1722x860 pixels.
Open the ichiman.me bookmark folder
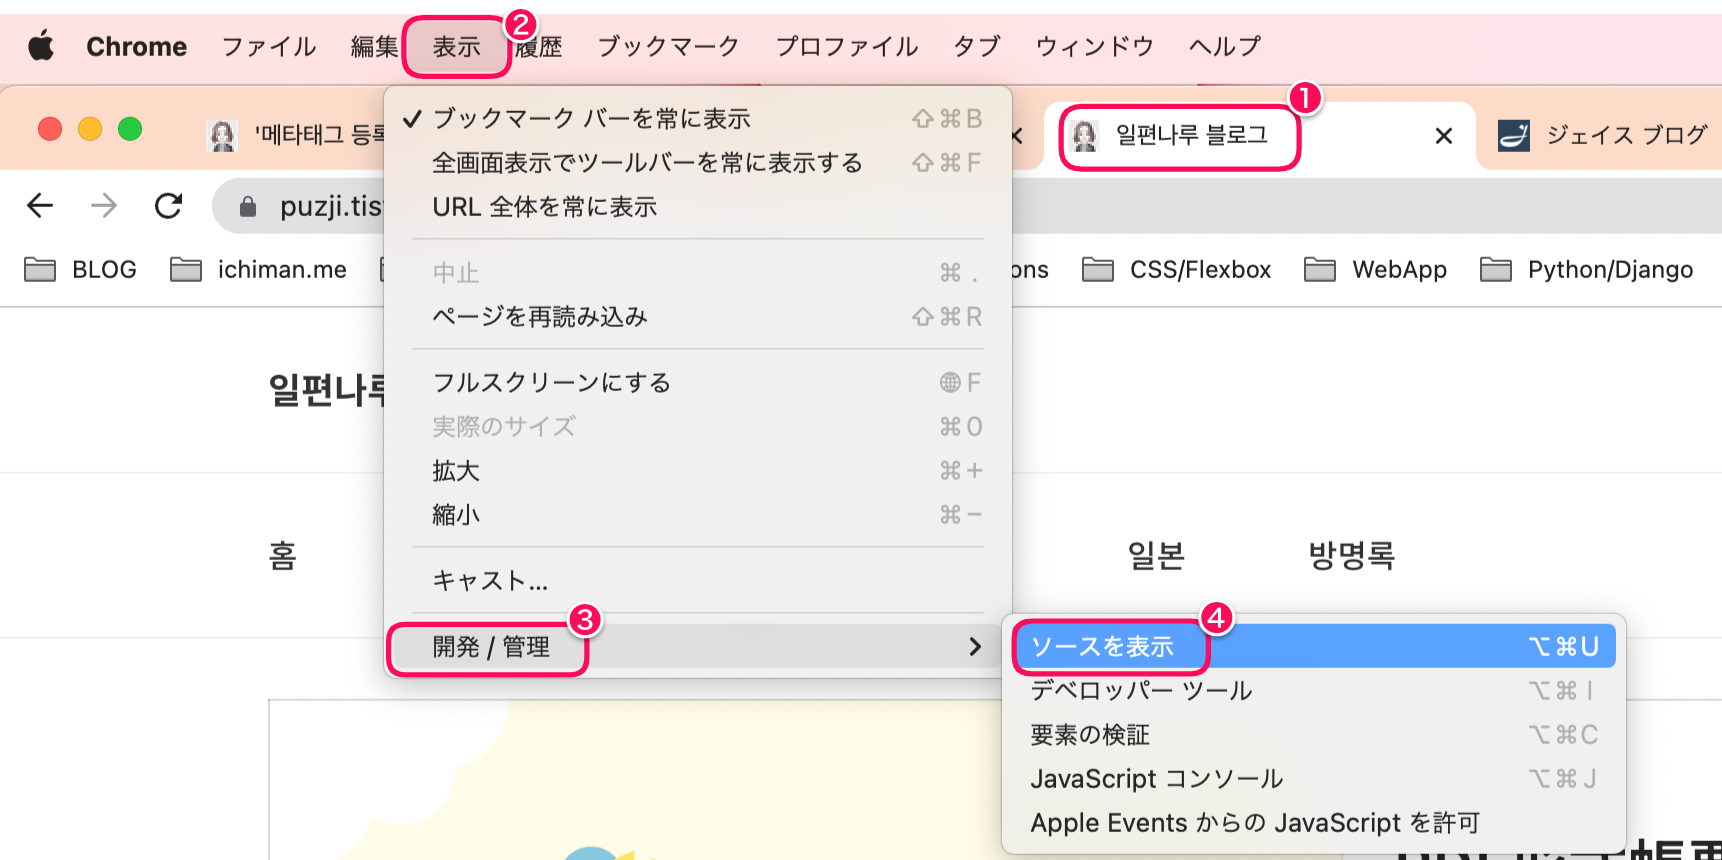pos(258,270)
